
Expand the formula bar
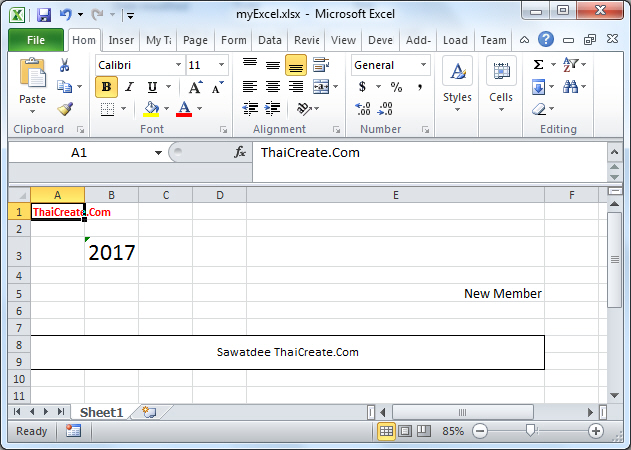pos(614,152)
